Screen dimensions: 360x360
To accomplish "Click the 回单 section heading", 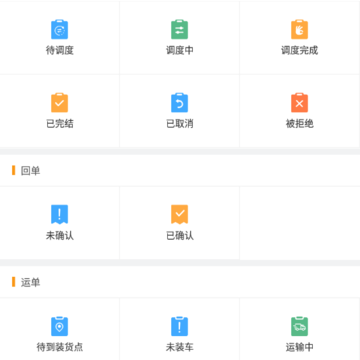I will pyautogui.click(x=30, y=170).
